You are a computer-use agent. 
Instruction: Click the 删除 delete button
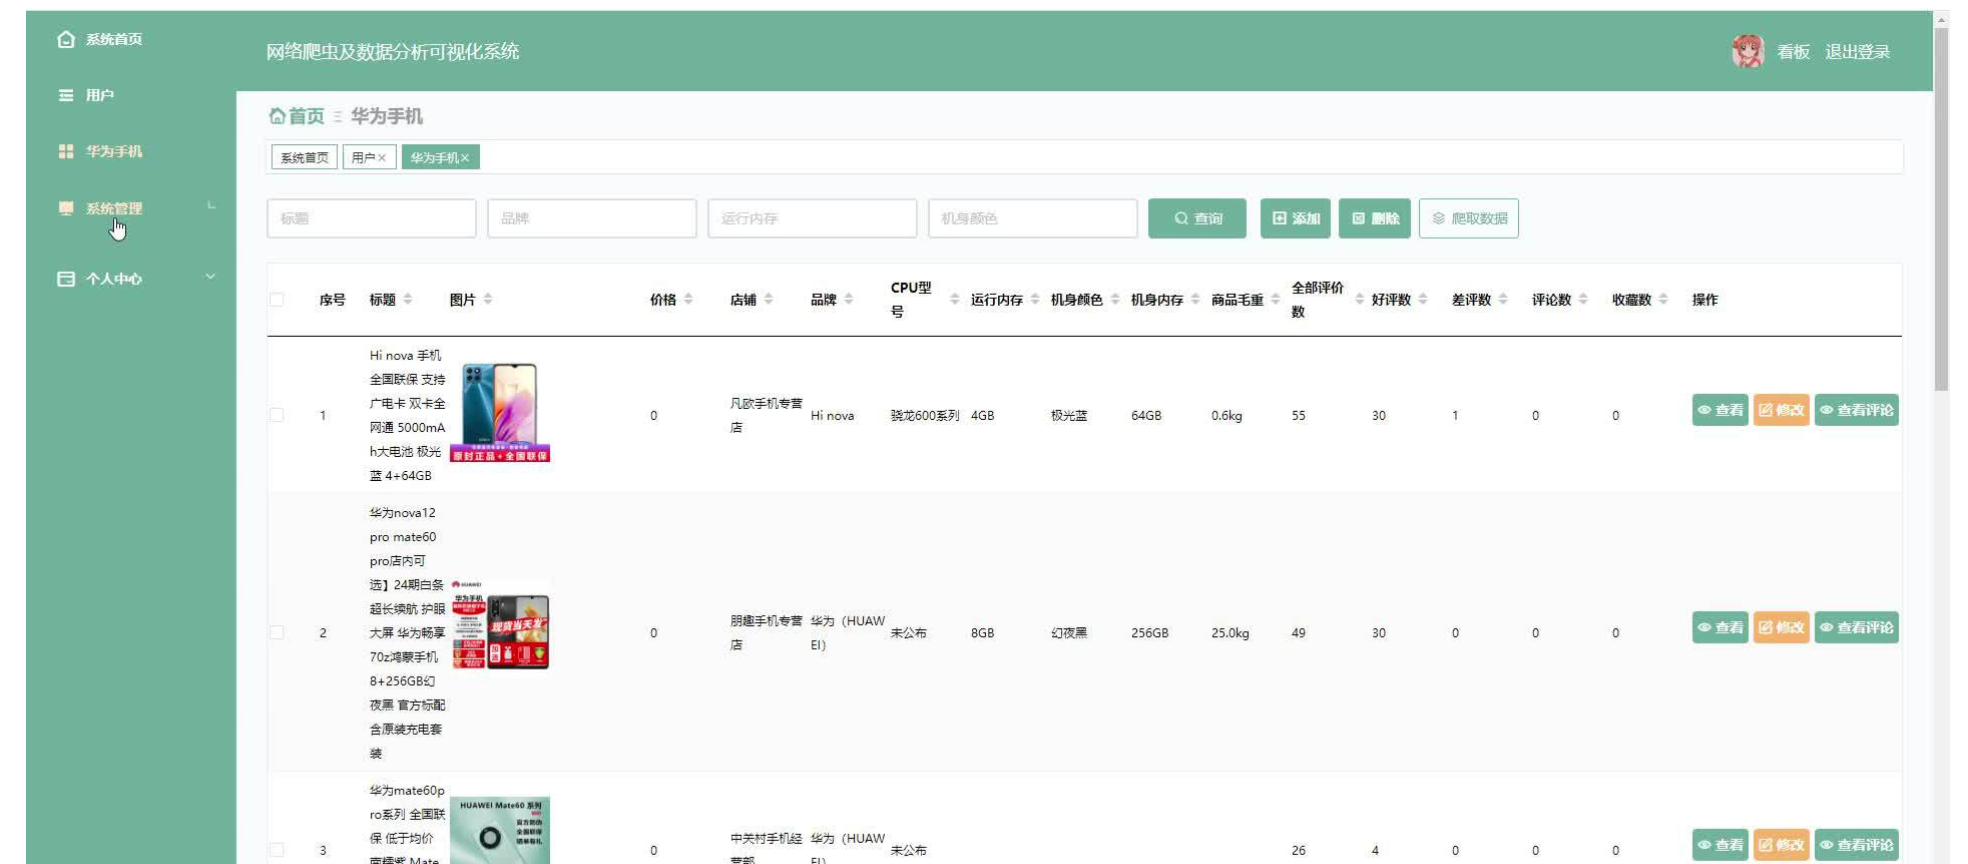coord(1375,218)
